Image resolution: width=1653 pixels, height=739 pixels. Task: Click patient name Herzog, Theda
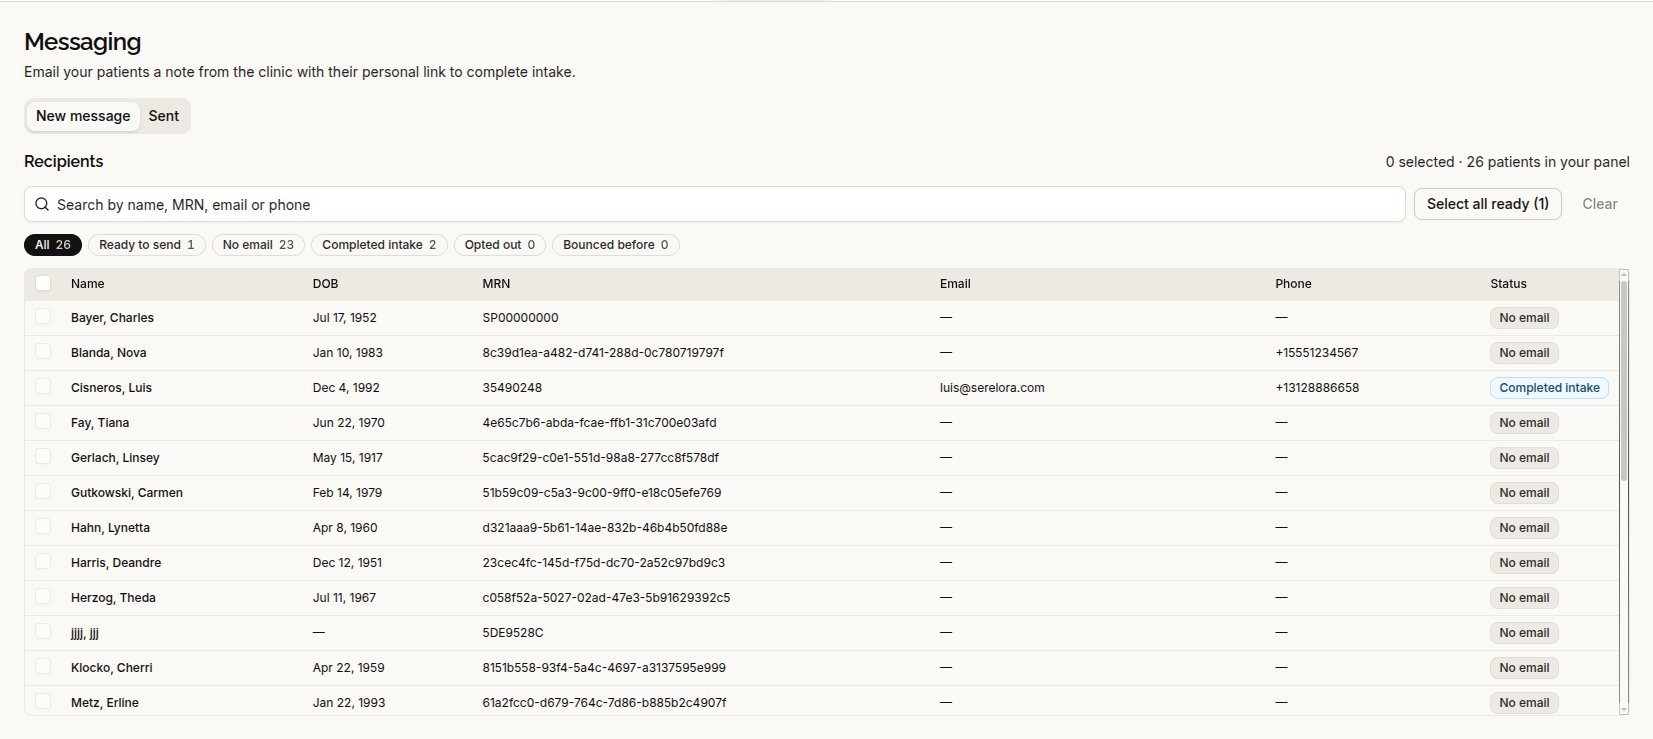click(113, 598)
